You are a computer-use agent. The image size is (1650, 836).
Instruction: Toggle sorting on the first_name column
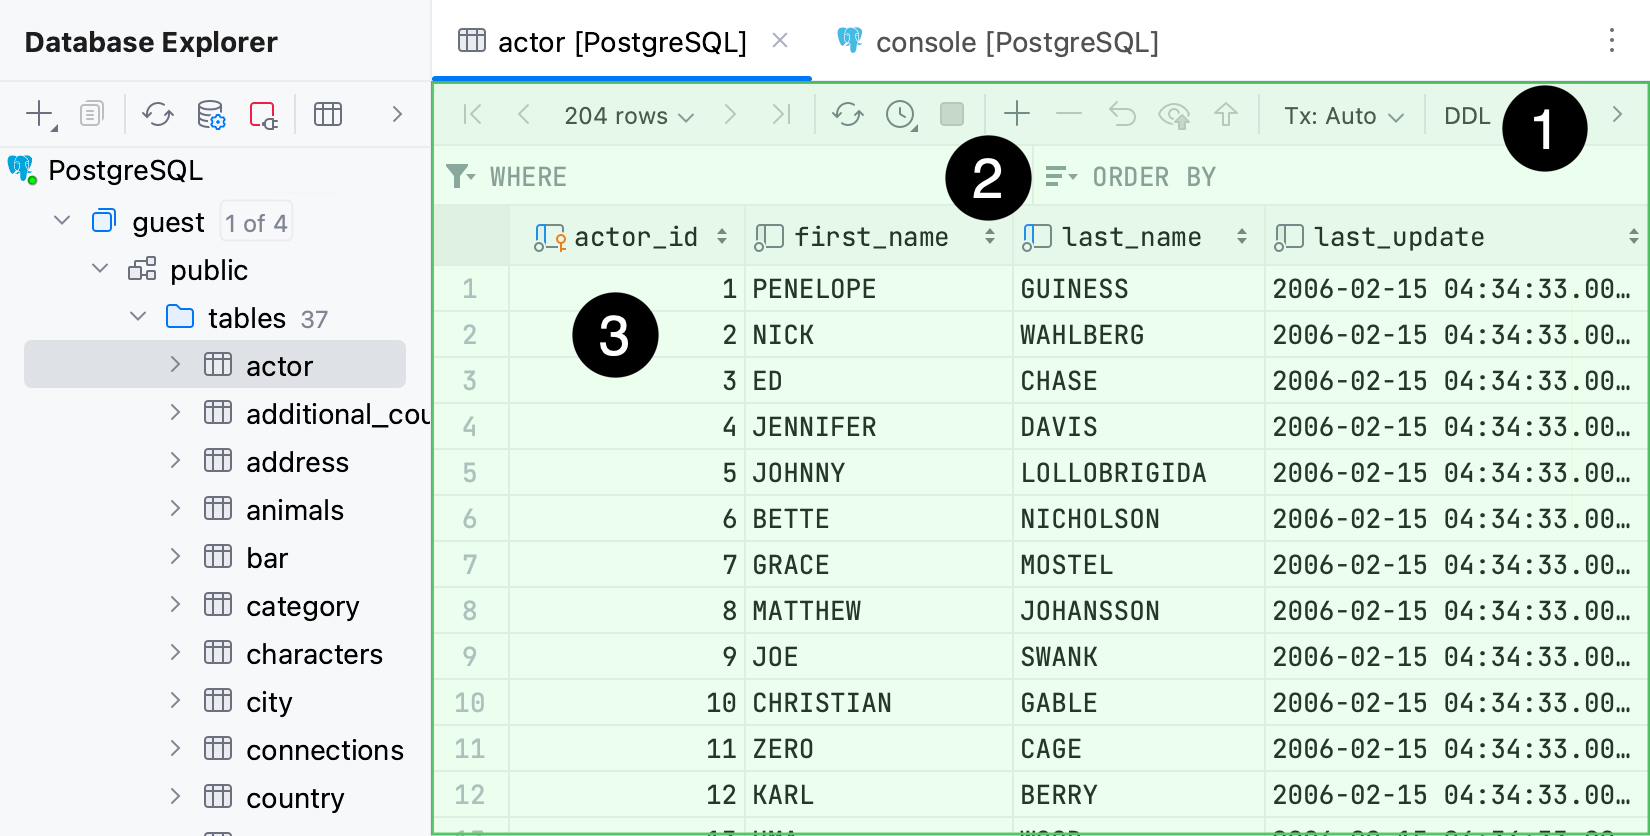pyautogui.click(x=989, y=237)
